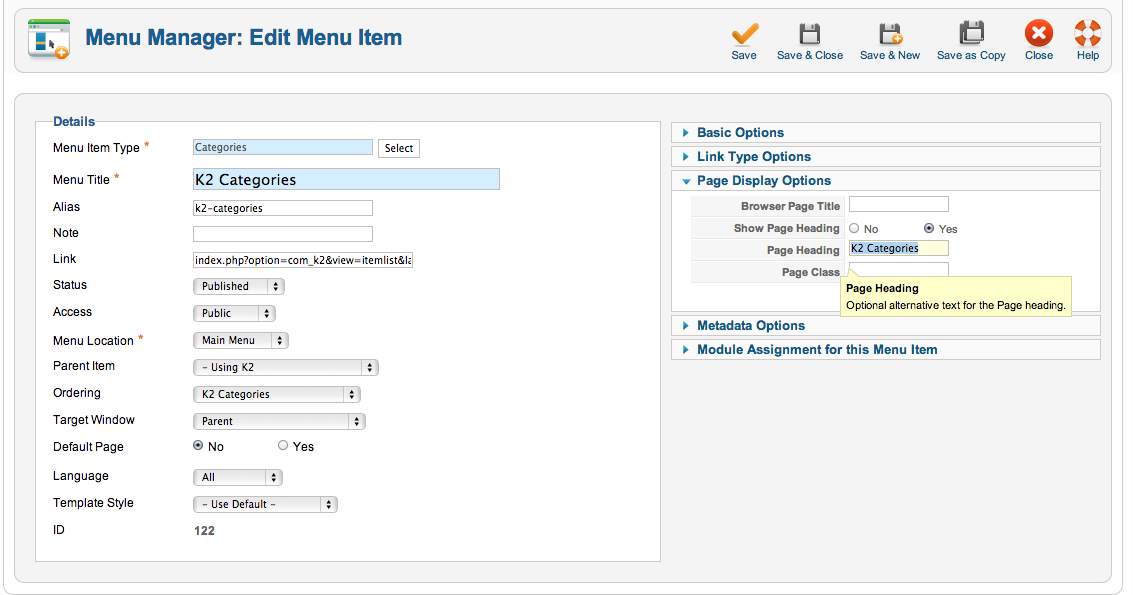The height and width of the screenshot is (595, 1133).
Task: Click the Save checkmark icon
Action: (744, 34)
